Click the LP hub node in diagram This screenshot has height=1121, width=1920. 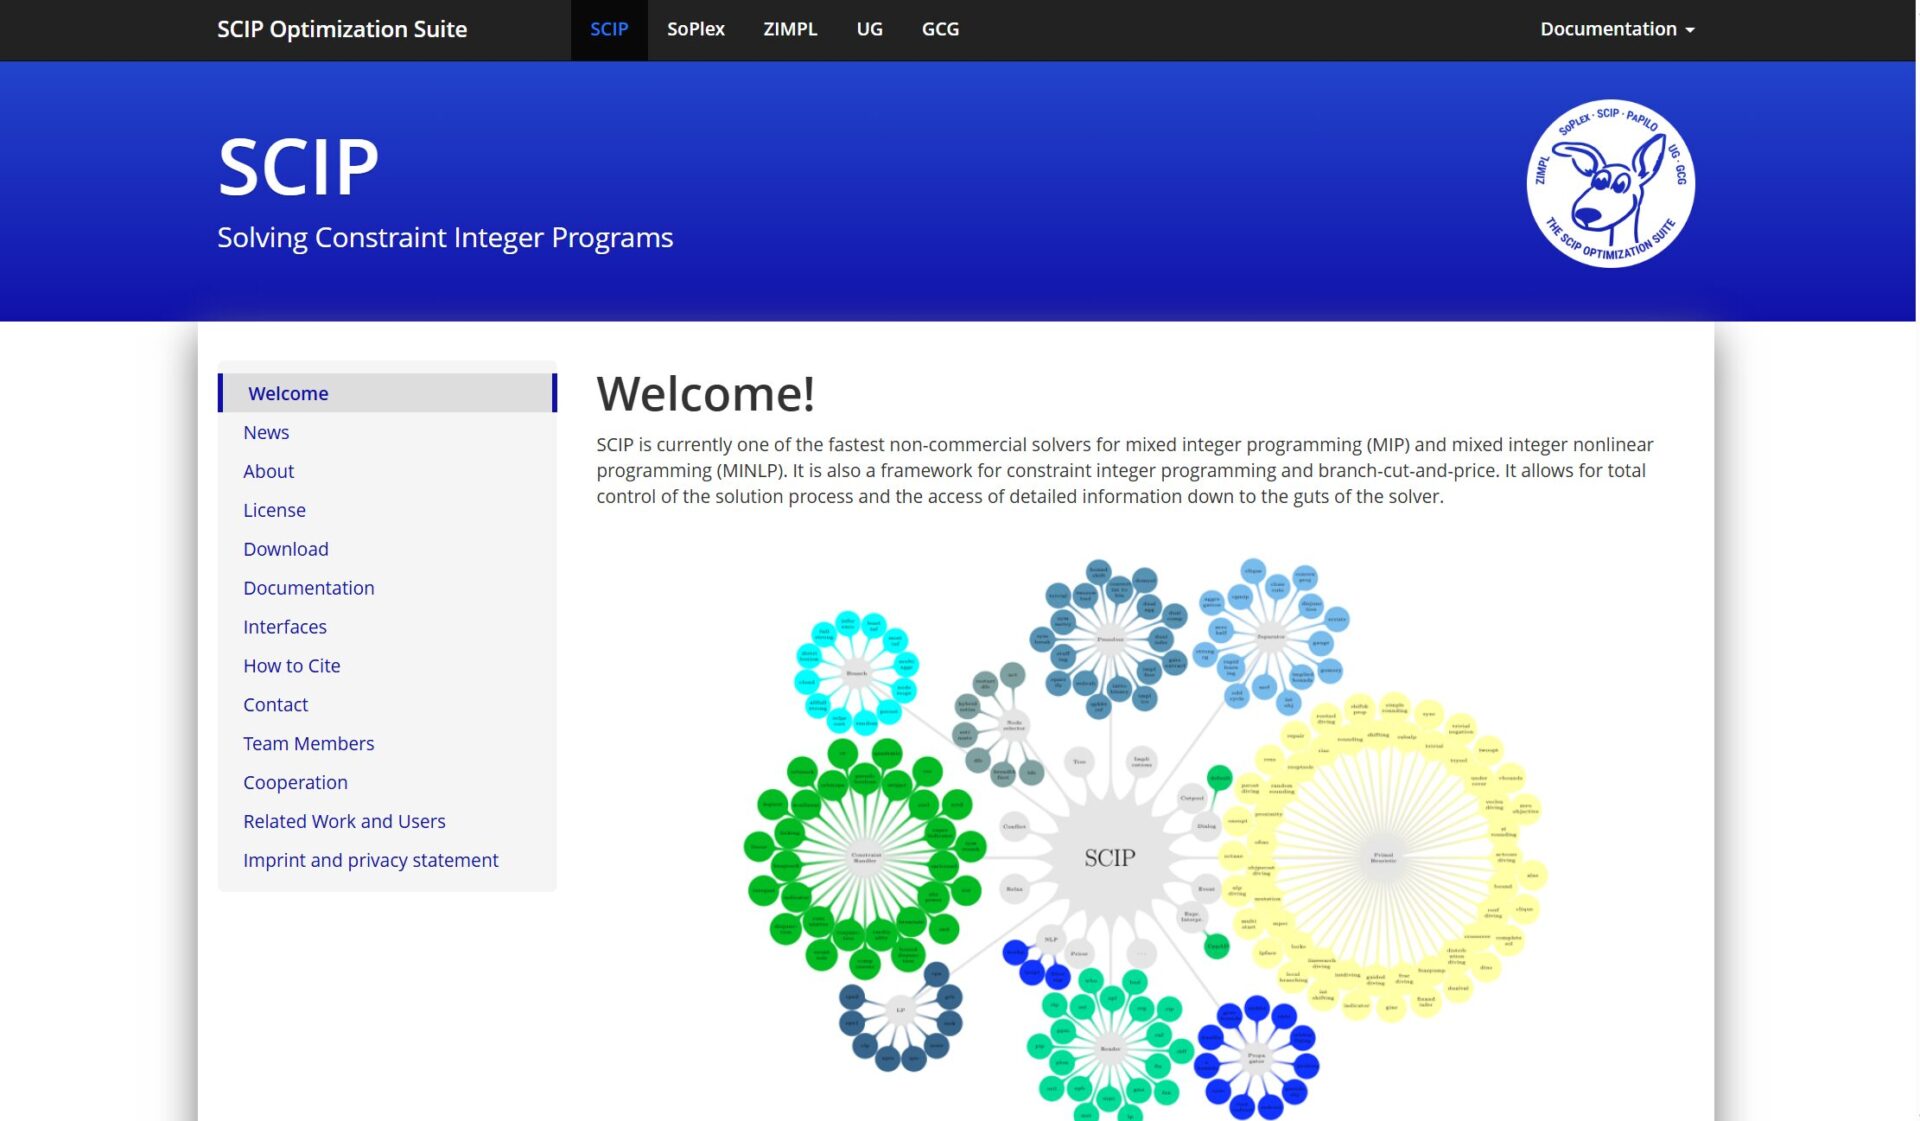900,1011
